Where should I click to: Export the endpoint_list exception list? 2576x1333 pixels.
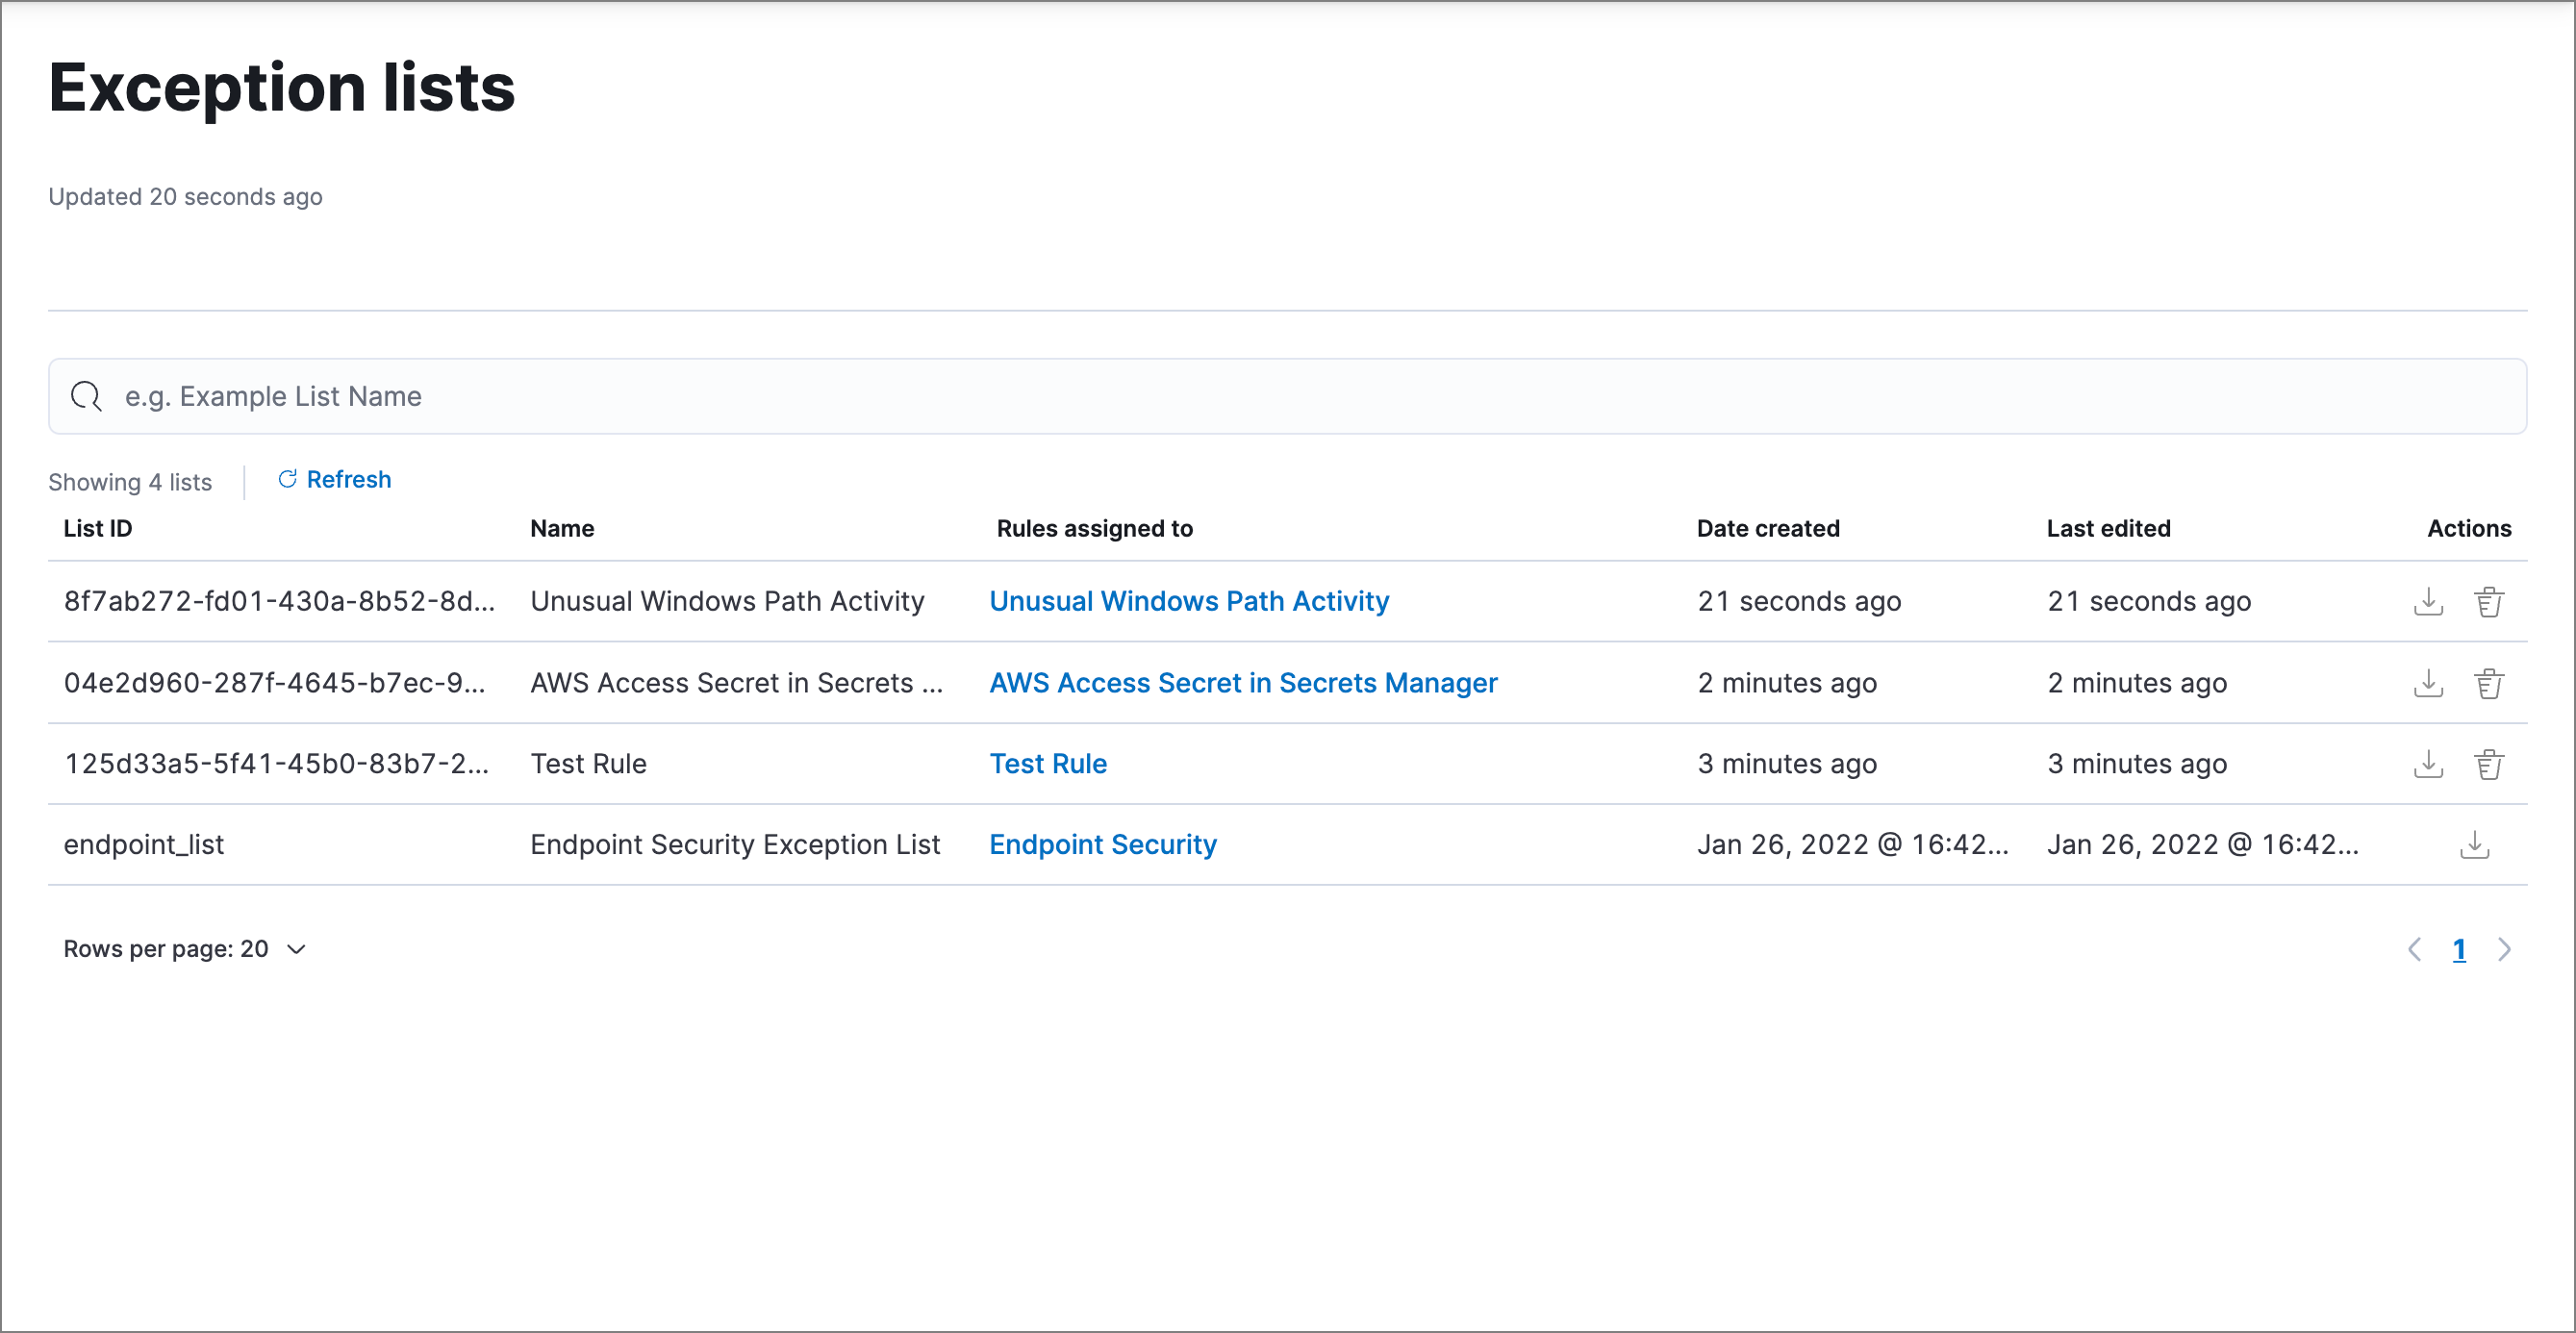tap(2474, 845)
